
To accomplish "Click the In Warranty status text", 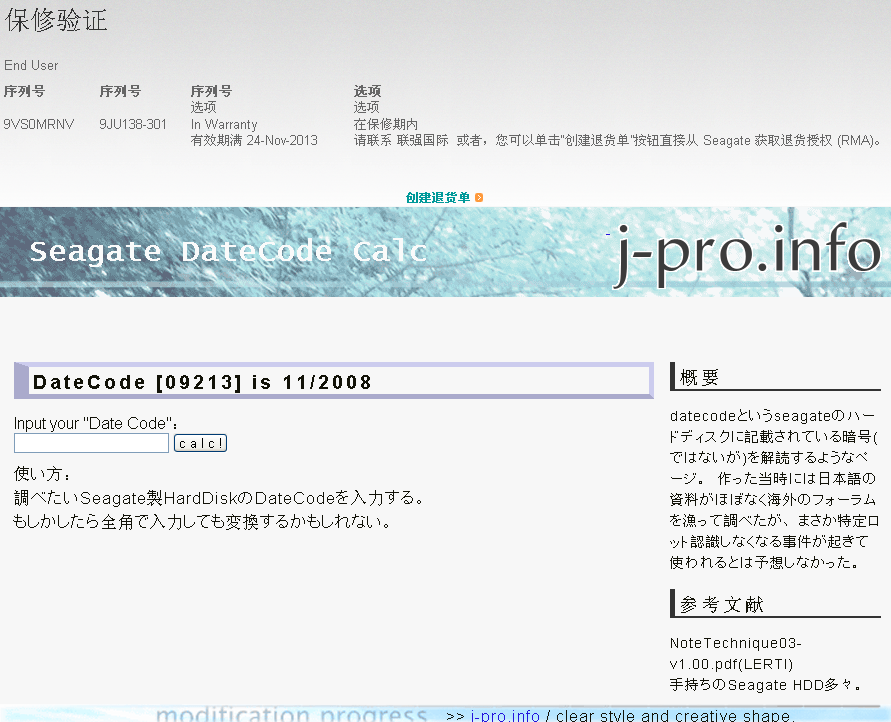I will pyautogui.click(x=224, y=124).
